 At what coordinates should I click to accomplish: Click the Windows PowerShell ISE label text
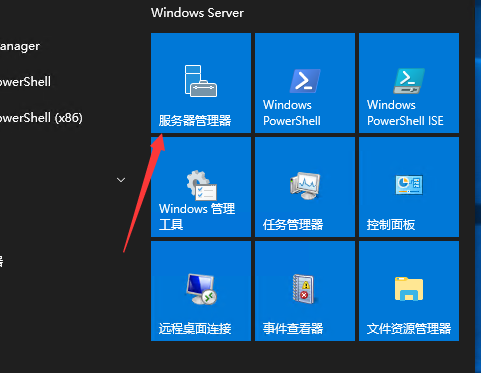405,113
